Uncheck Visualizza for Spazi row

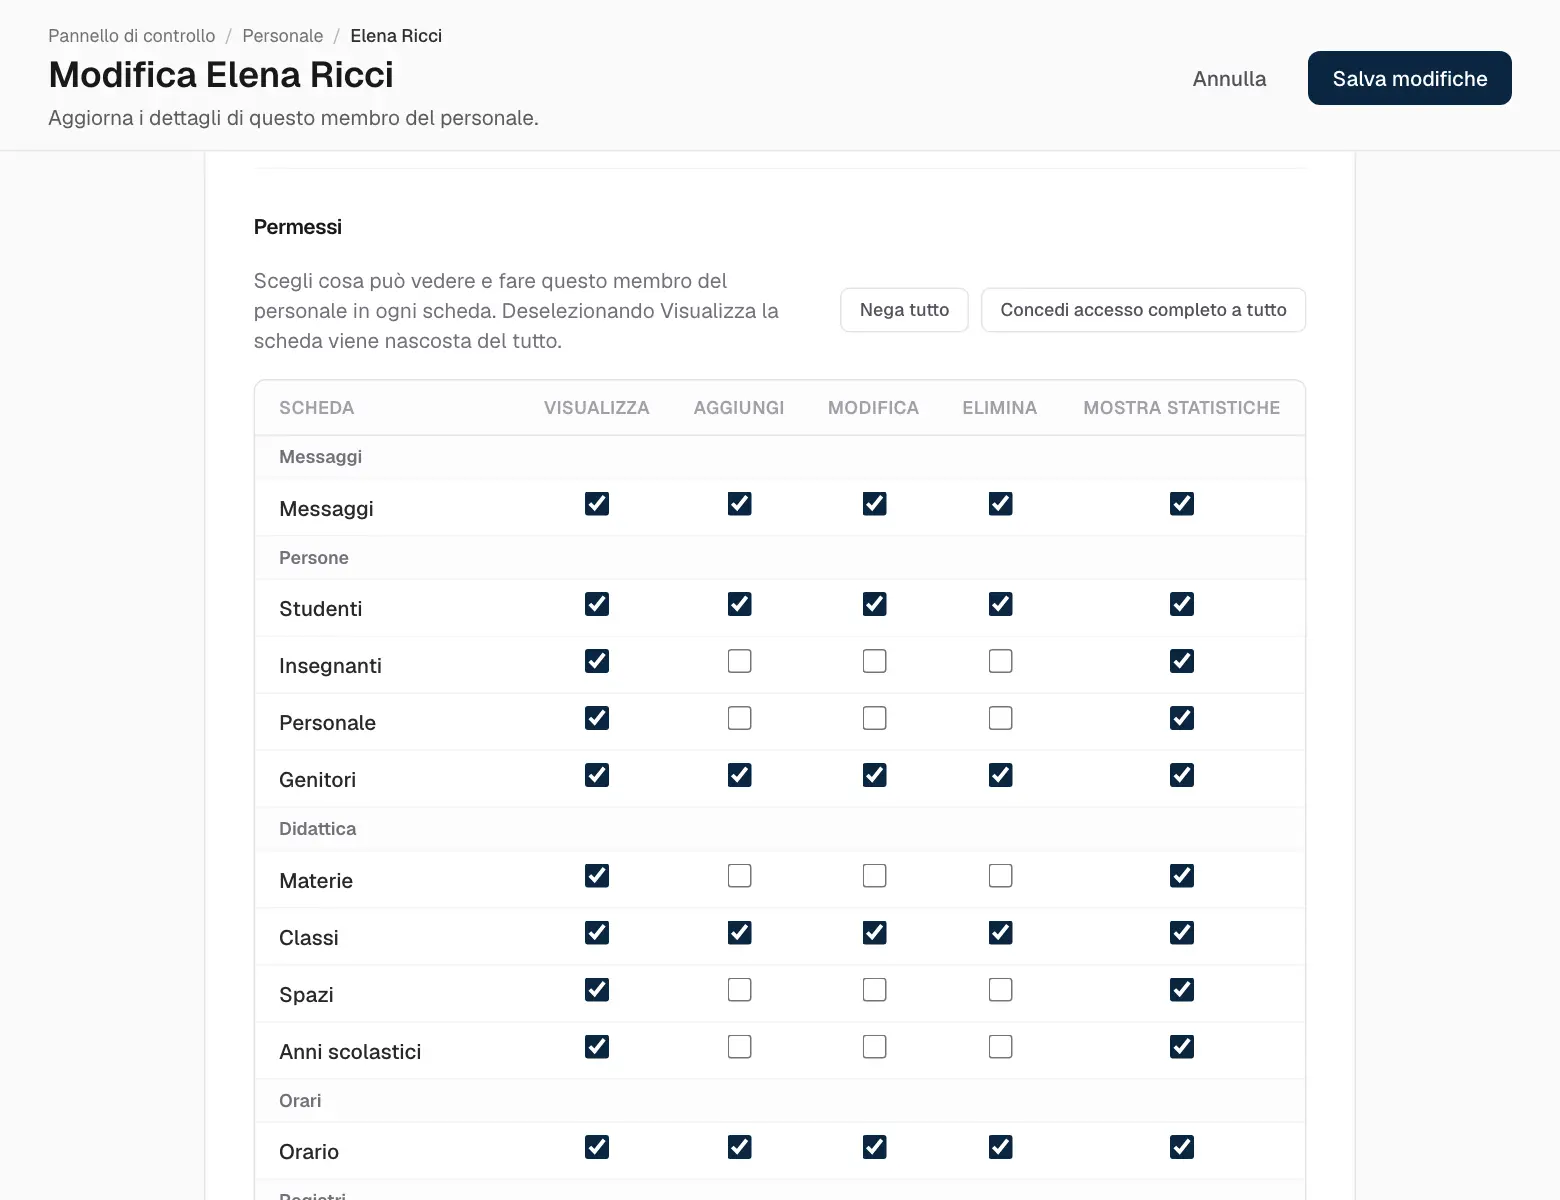click(x=597, y=990)
